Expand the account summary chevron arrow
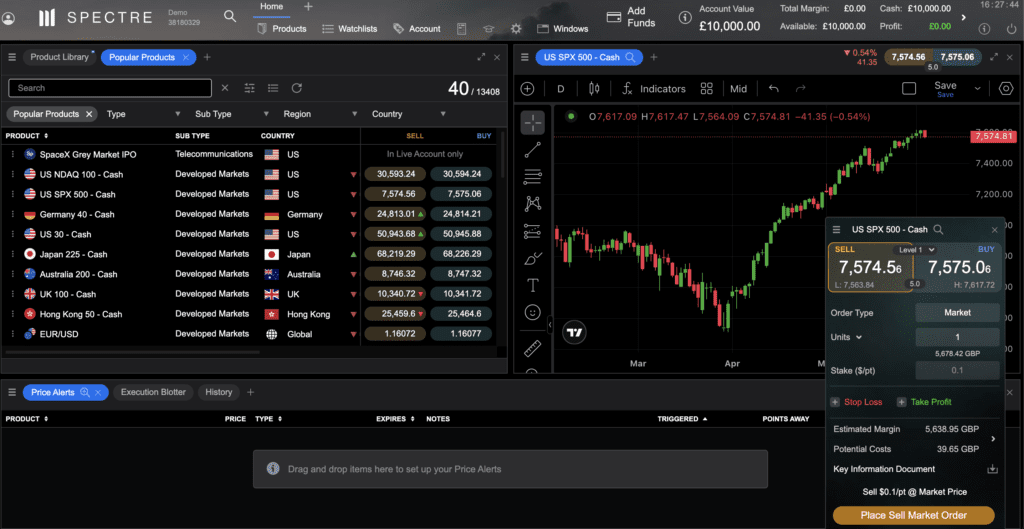This screenshot has width=1024, height=529. tap(964, 18)
